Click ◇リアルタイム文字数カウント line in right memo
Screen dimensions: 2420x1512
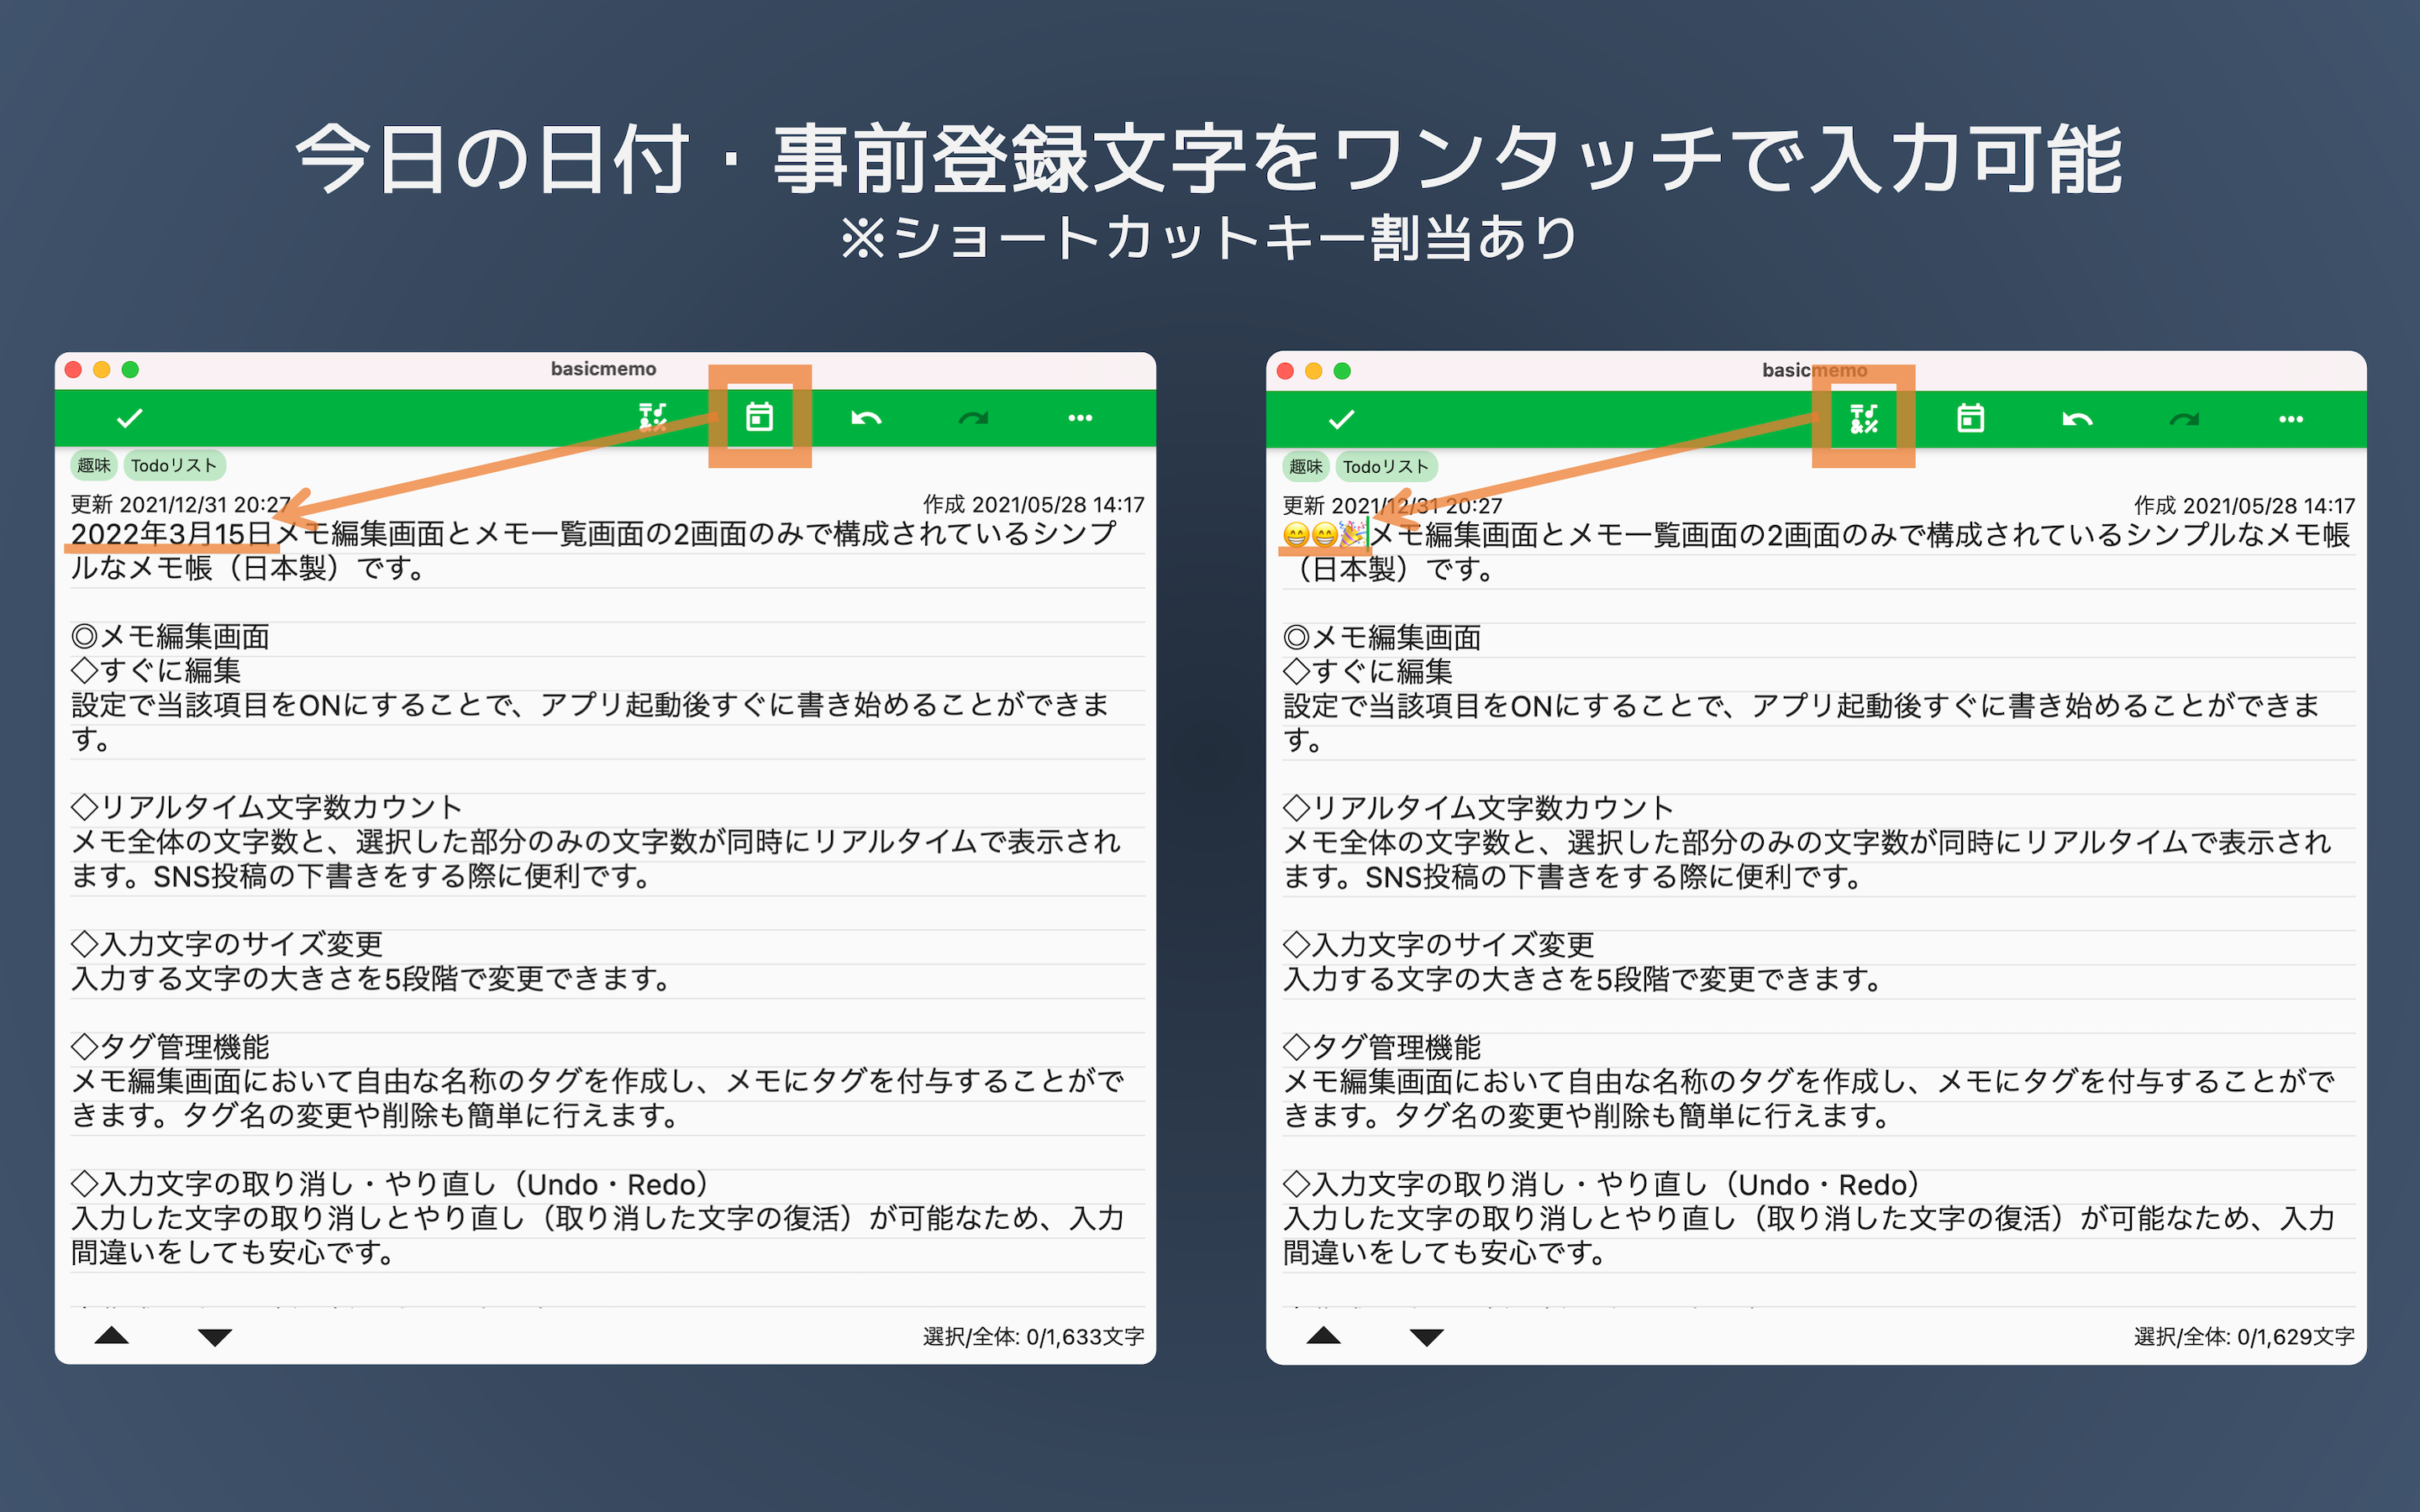[x=1479, y=808]
